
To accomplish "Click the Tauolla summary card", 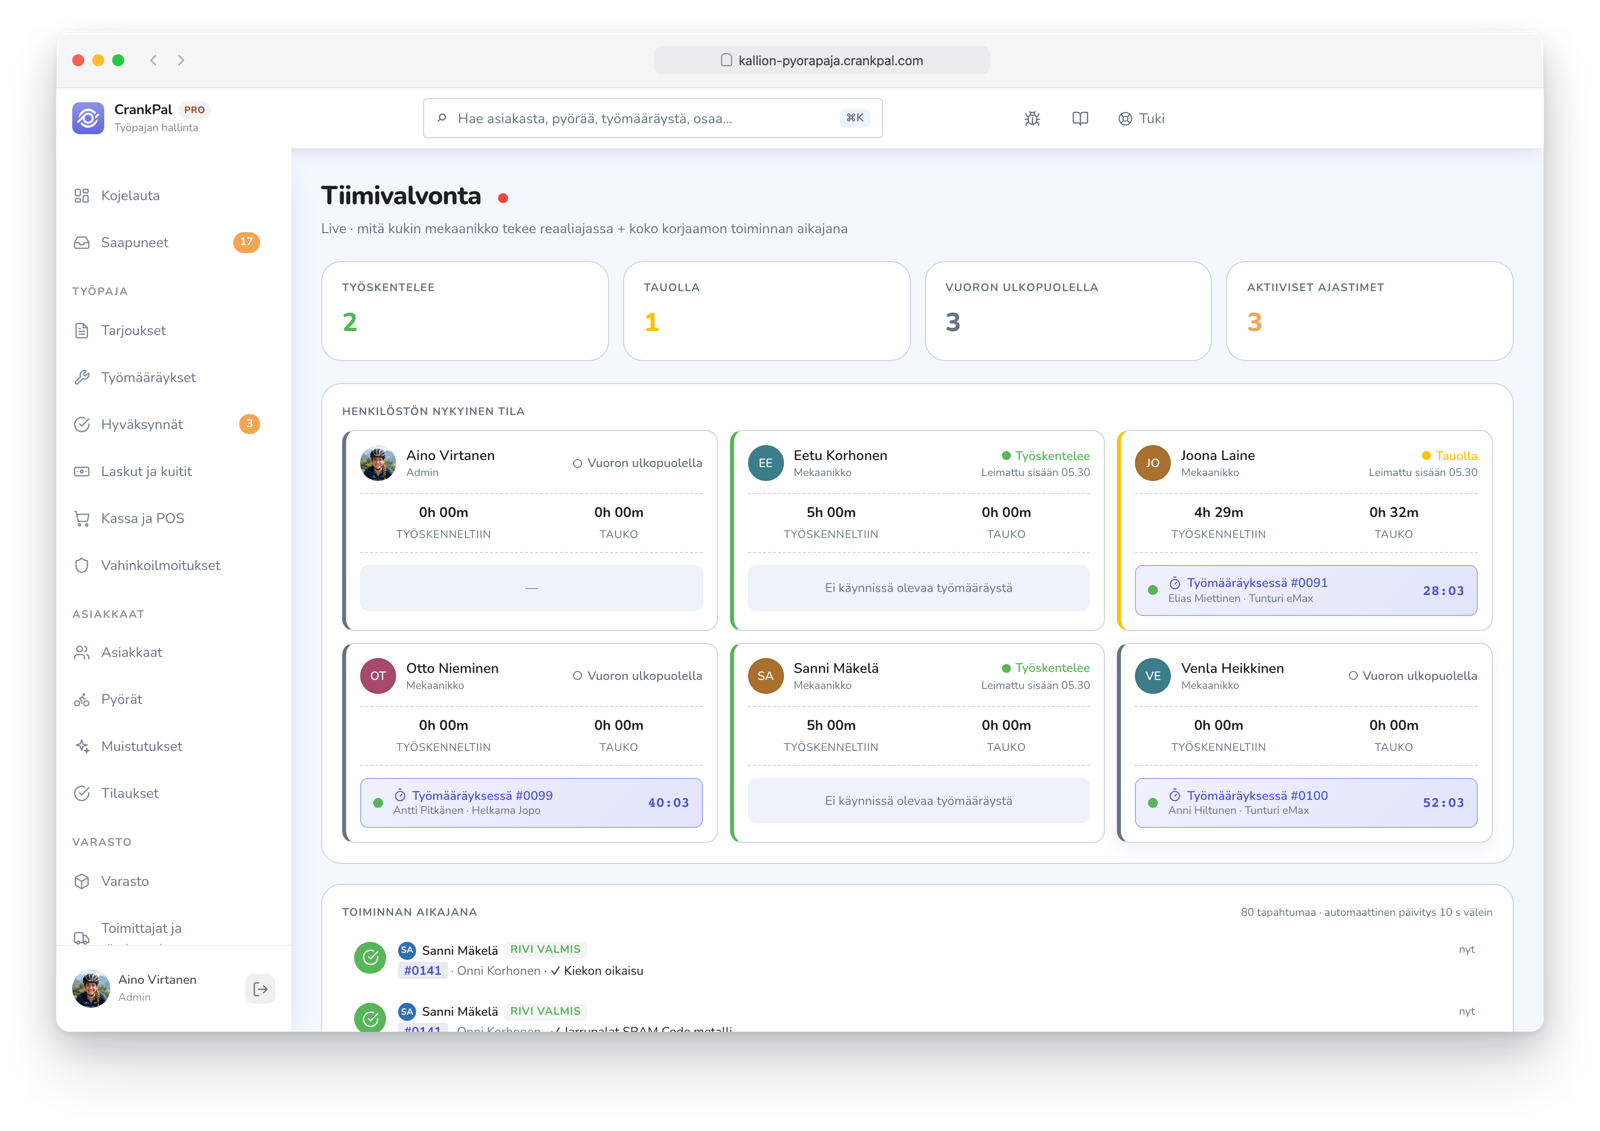I will pos(767,311).
